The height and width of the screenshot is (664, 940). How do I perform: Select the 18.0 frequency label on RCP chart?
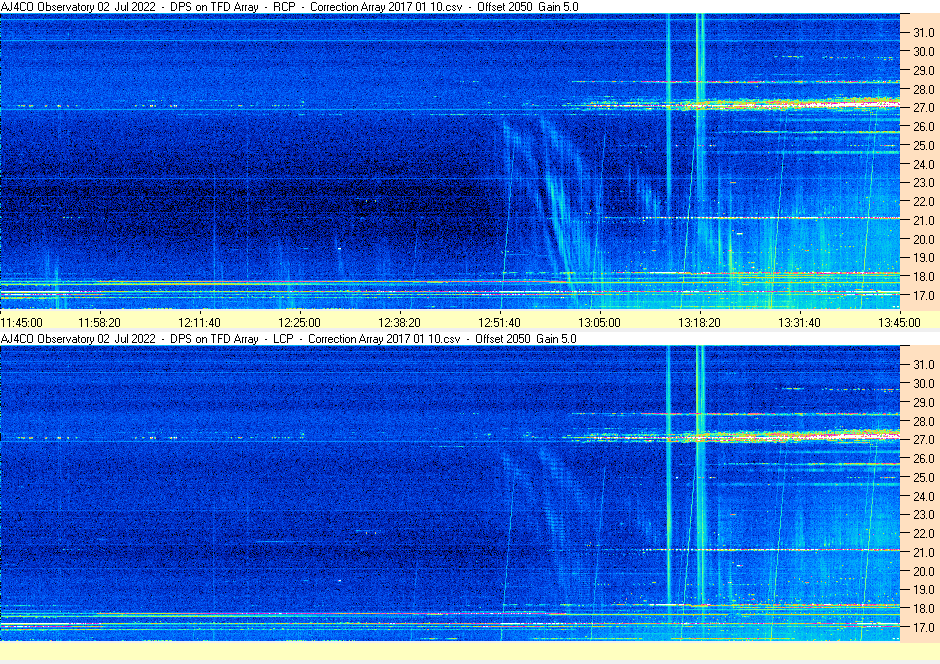924,277
